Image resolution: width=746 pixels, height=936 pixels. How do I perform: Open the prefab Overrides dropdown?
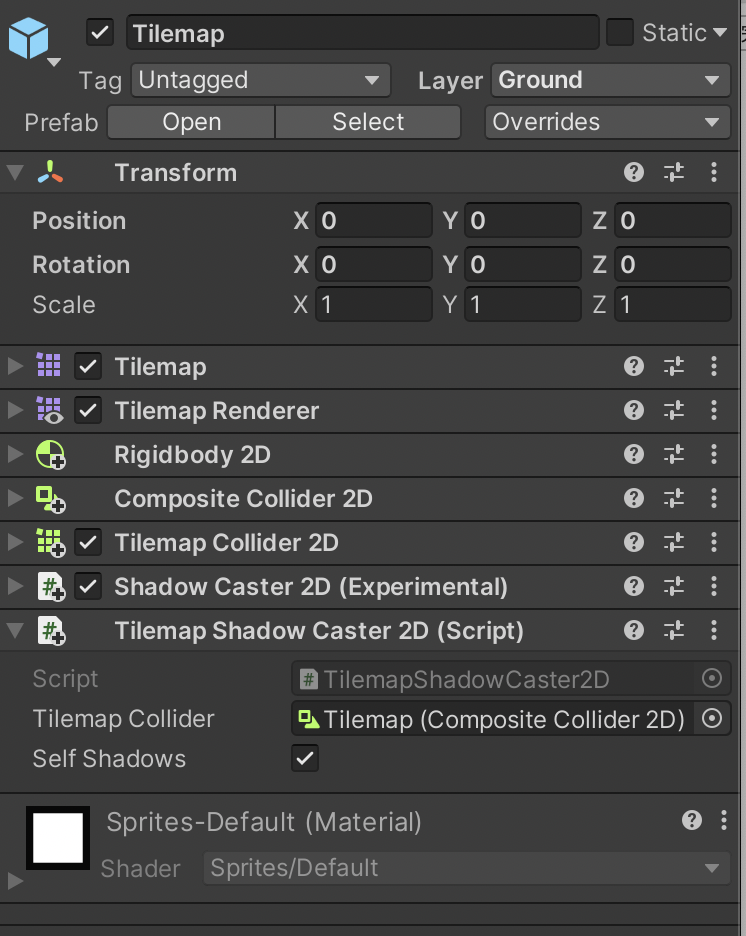(607, 122)
